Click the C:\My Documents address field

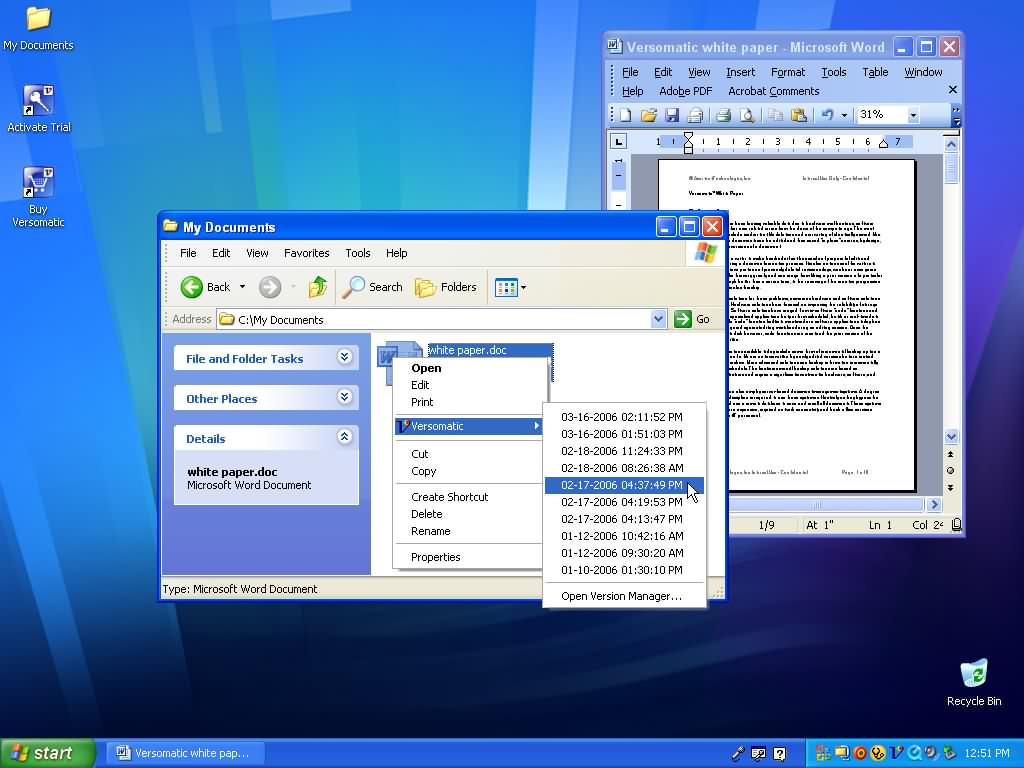(434, 319)
